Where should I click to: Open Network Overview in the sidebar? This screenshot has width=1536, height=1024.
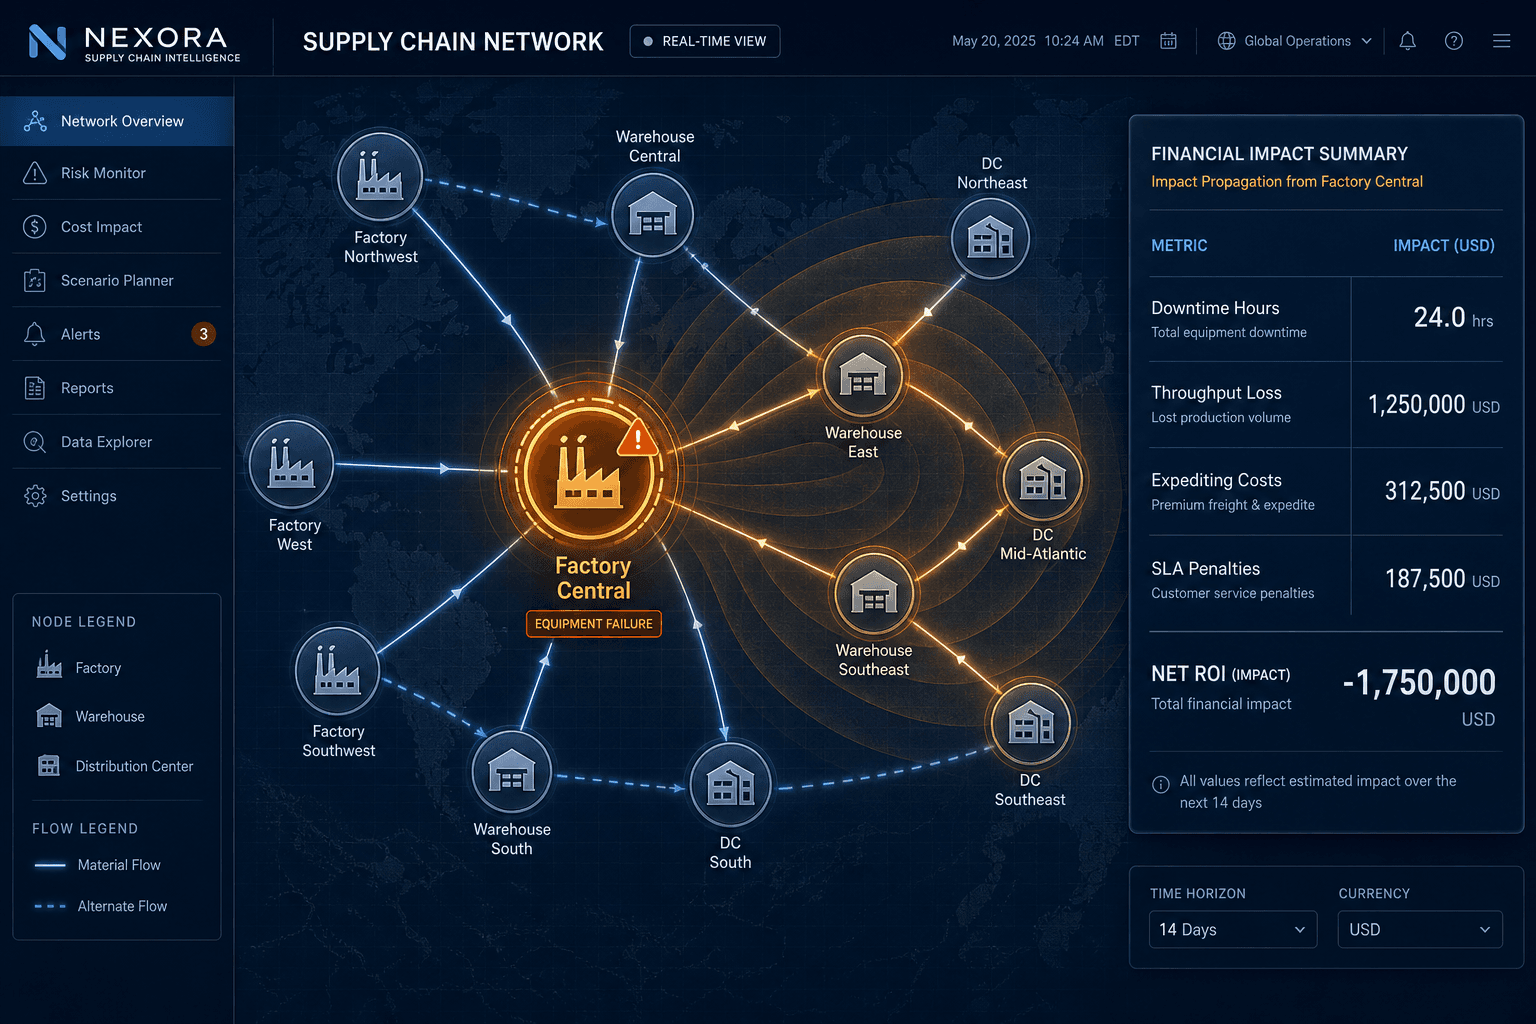(117, 121)
